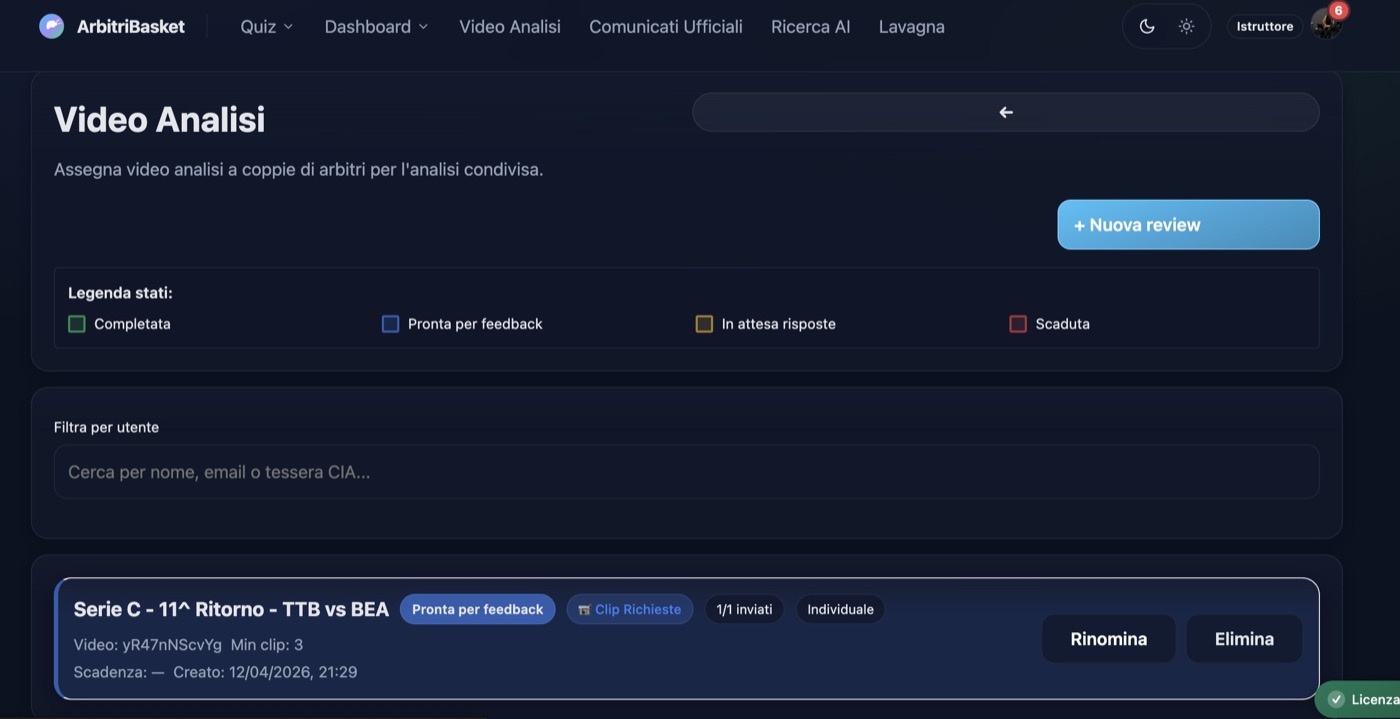
Task: Click the Filtra per utente label
Action: pyautogui.click(x=106, y=427)
